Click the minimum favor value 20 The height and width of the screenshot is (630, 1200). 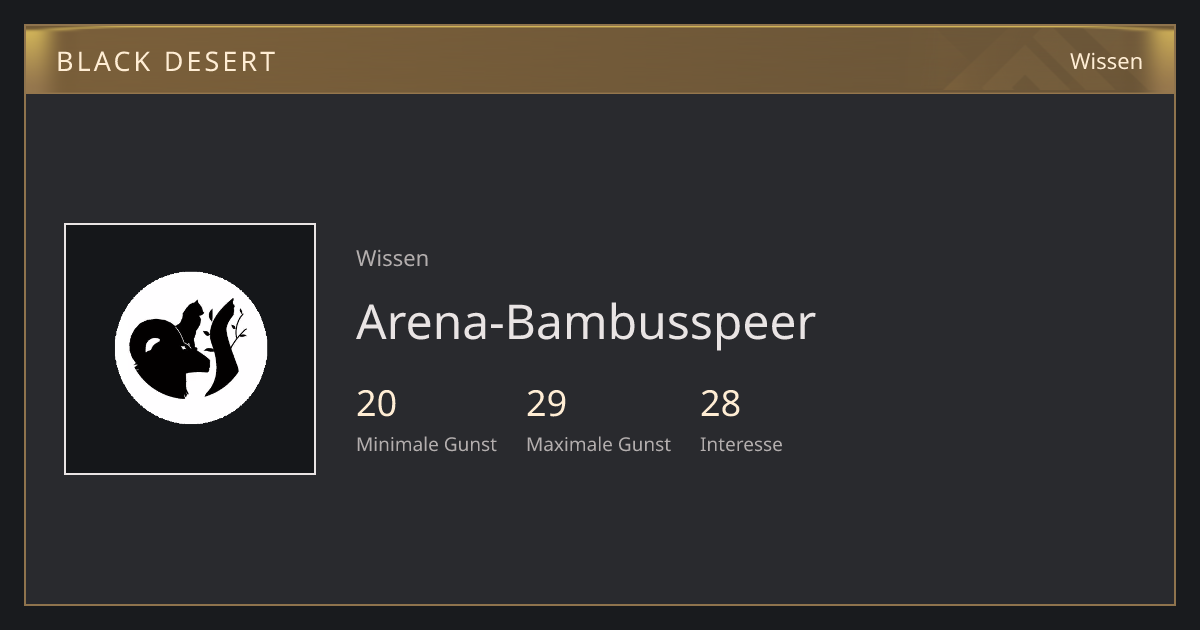(376, 404)
